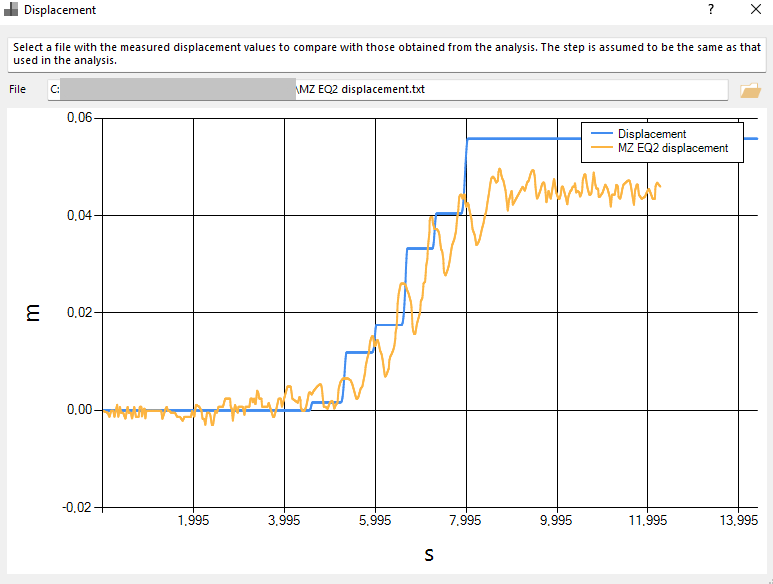Close the Displacement dialog
This screenshot has width=773, height=584.
(756, 9)
